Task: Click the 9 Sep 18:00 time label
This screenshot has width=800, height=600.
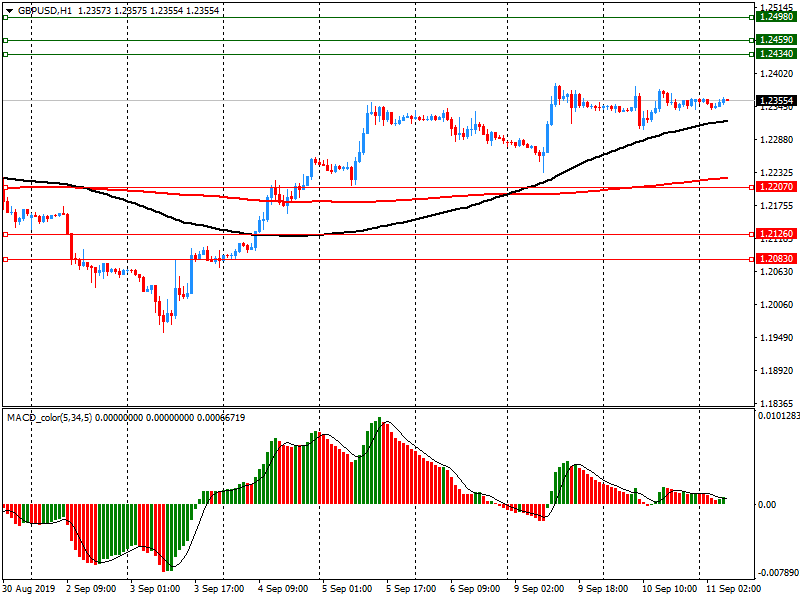Action: tap(603, 589)
